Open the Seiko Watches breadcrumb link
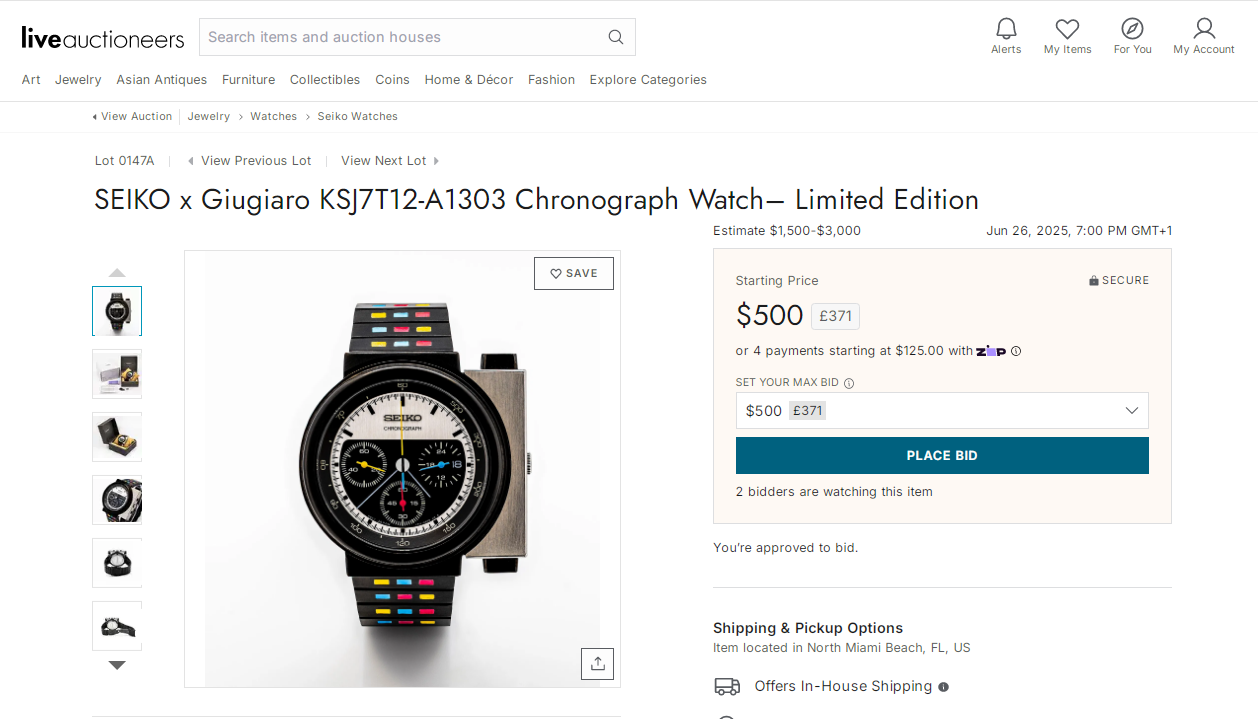The width and height of the screenshot is (1258, 719). 357,116
